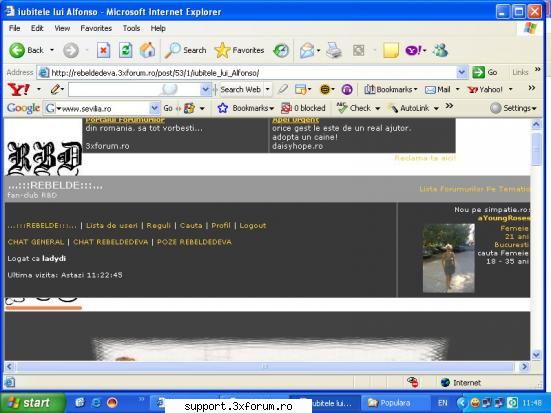Click the green Back arrow button
The width and height of the screenshot is (551, 413).
click(x=17, y=51)
